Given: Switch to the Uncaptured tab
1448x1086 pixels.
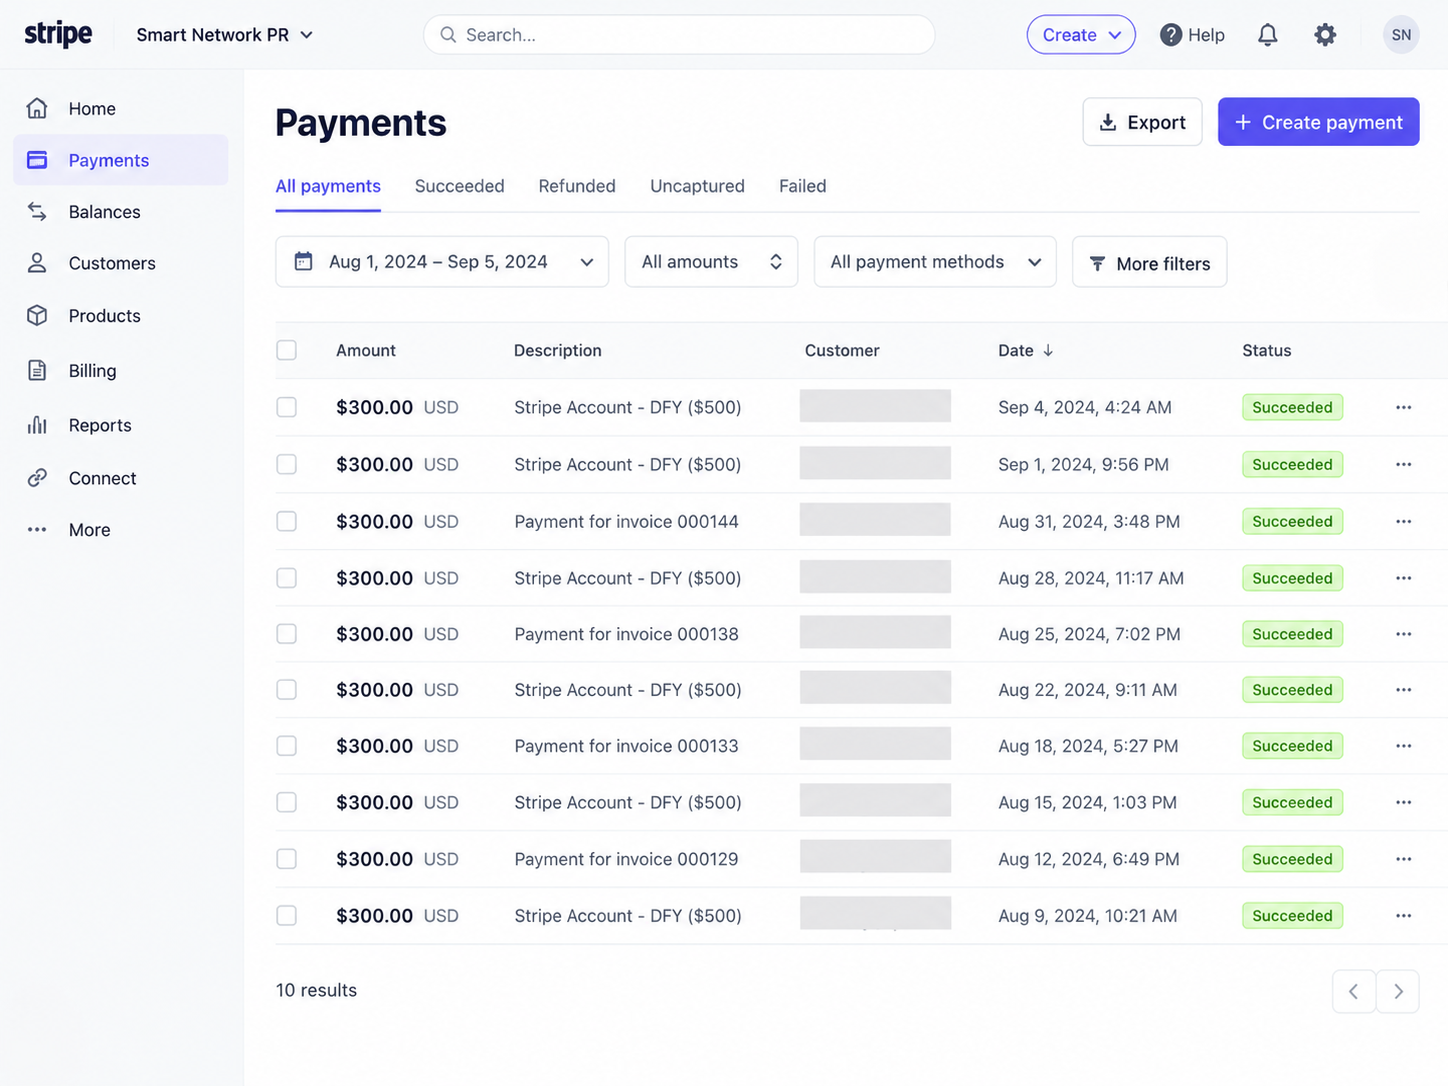Looking at the screenshot, I should point(697,186).
